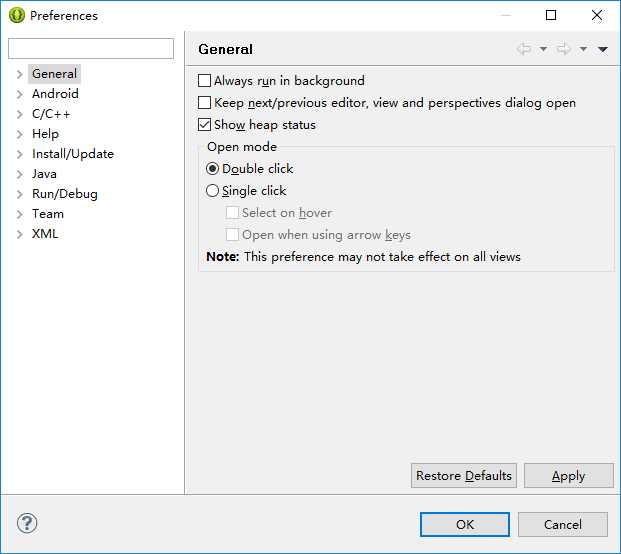
Task: Open the forward history dropdown arrow
Action: point(583,49)
